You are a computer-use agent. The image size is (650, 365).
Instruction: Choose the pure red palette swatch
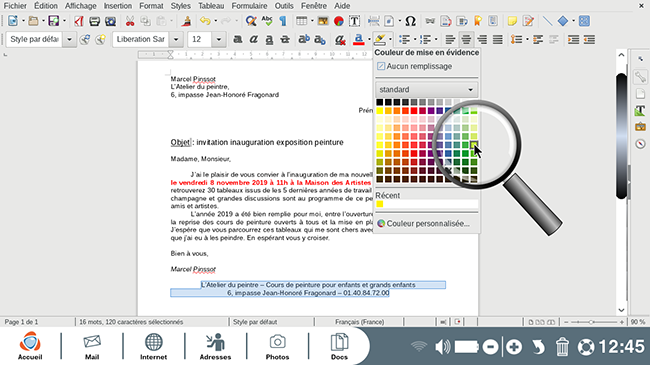click(x=414, y=111)
